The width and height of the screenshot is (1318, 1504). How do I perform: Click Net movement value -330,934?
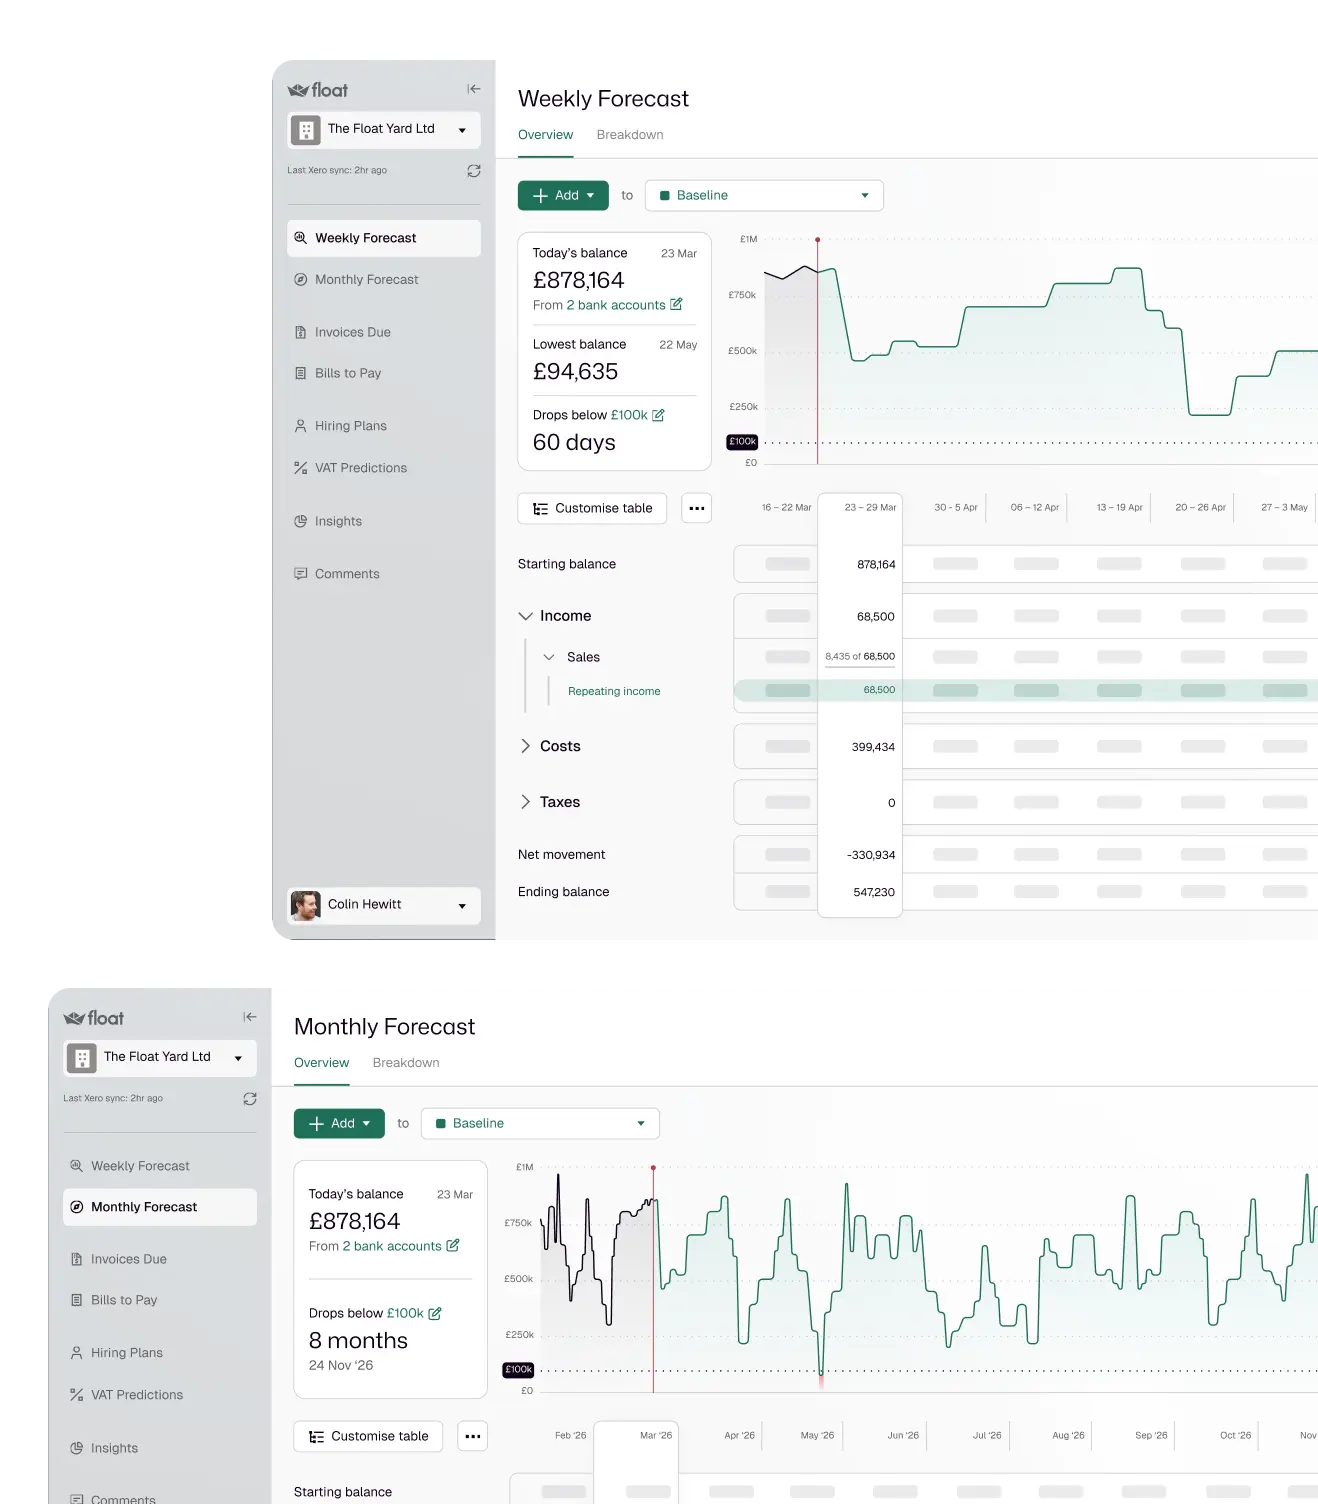pos(871,855)
